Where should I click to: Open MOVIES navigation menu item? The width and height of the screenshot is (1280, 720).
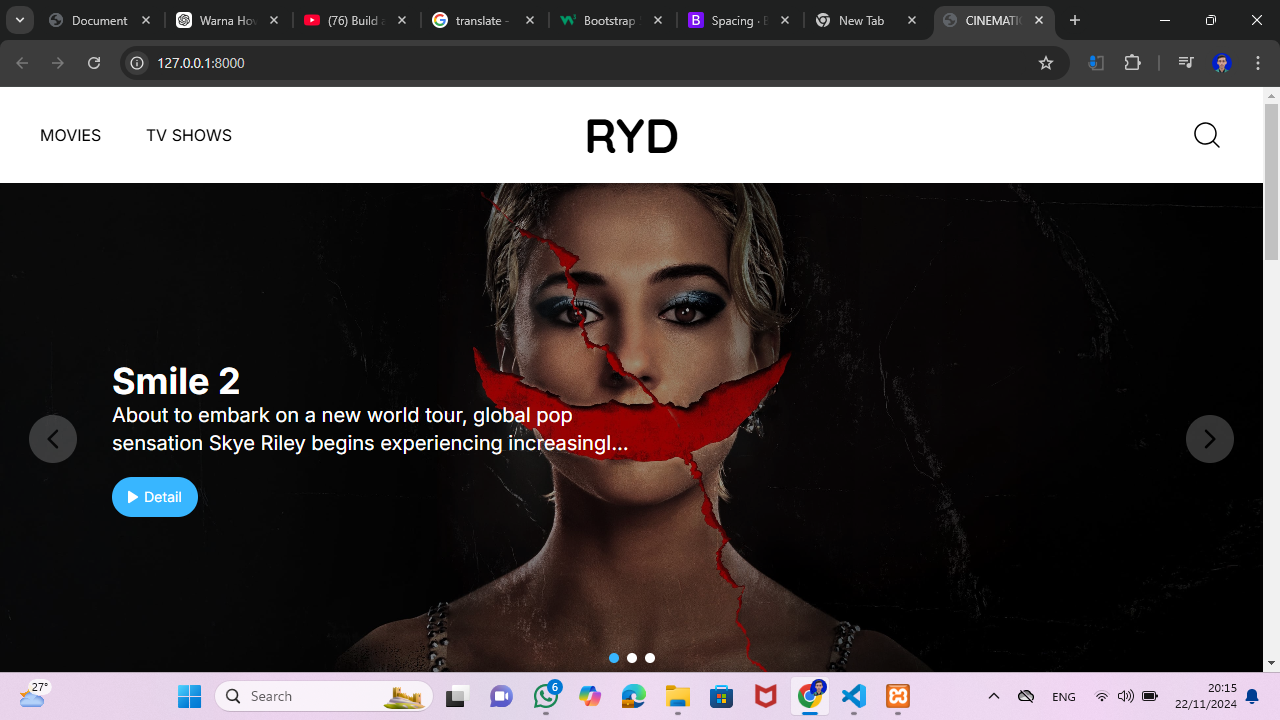coord(70,135)
